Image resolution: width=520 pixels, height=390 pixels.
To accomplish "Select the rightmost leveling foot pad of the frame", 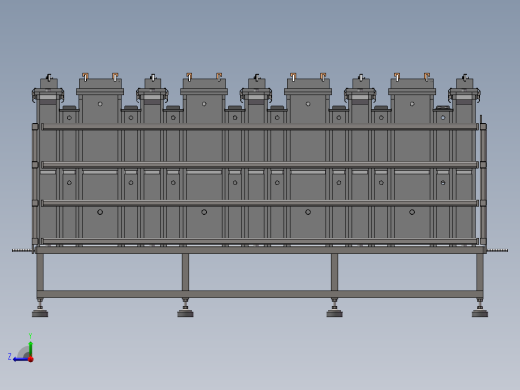I will coord(480,313).
